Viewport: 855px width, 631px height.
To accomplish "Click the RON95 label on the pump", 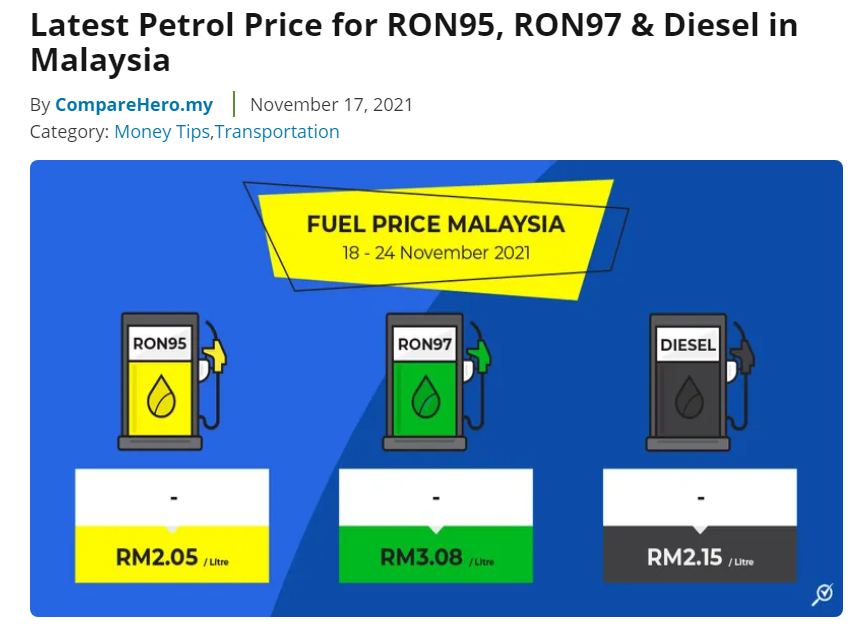I will 160,344.
